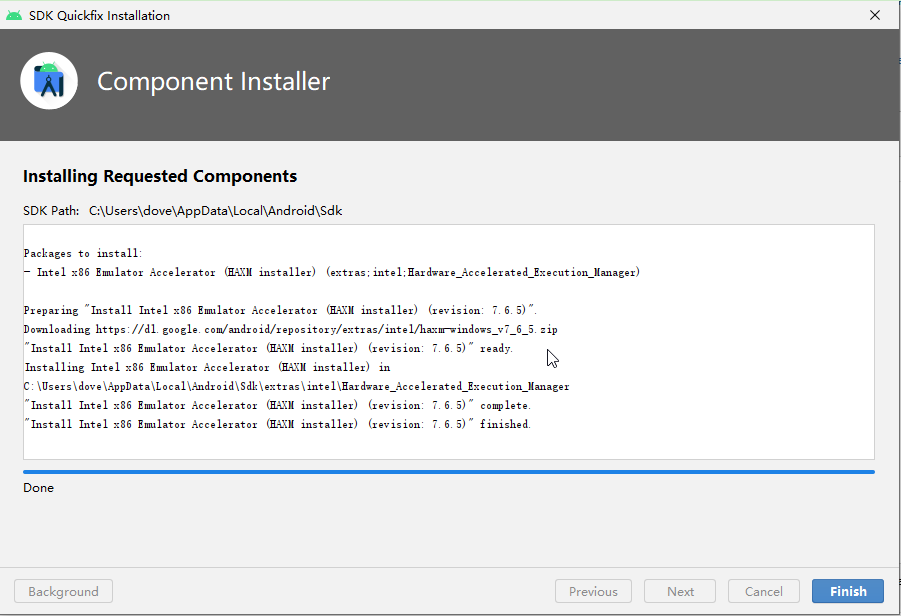Click the Android Studio logo in header
The height and width of the screenshot is (616, 902).
(x=49, y=81)
